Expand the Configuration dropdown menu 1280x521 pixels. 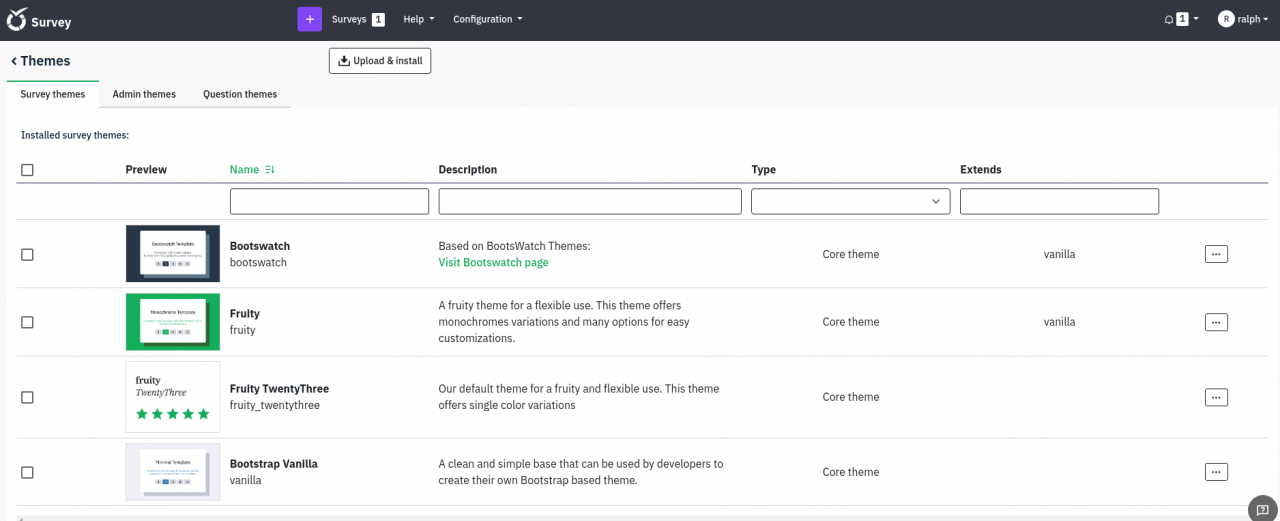[x=487, y=19]
